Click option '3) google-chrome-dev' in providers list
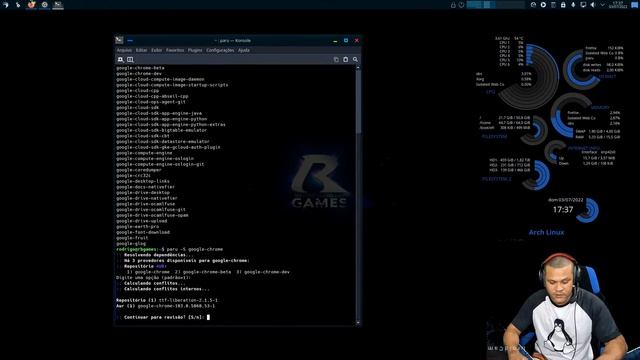 [x=263, y=272]
